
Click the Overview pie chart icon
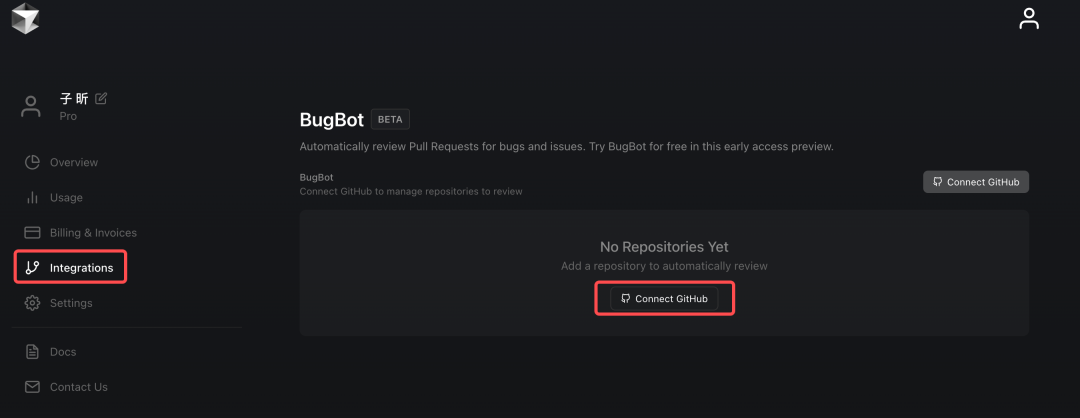point(32,162)
